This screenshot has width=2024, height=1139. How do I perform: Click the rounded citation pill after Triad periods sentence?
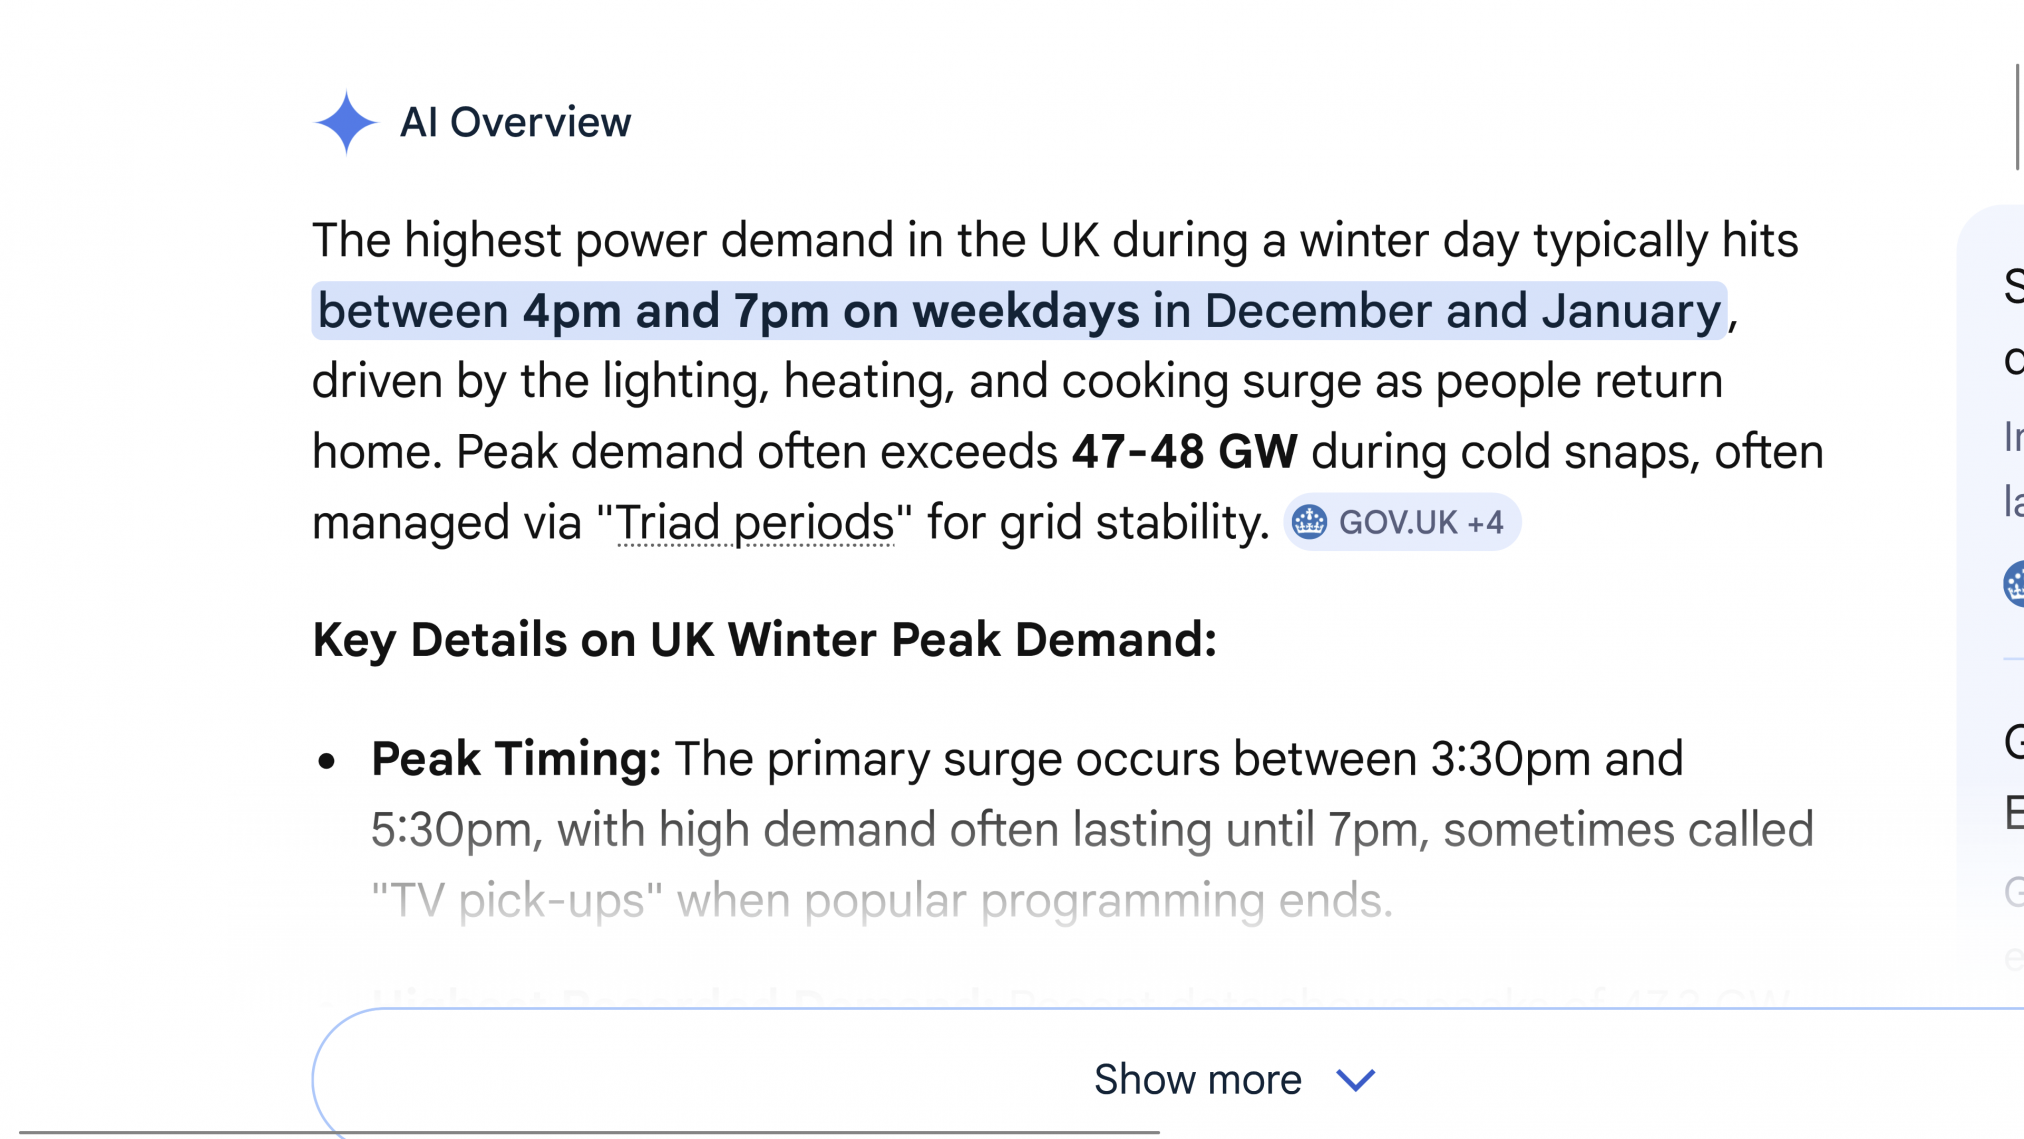1400,521
